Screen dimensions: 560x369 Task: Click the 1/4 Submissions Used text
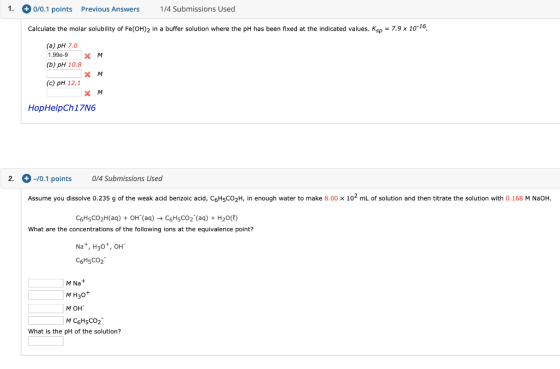[198, 9]
